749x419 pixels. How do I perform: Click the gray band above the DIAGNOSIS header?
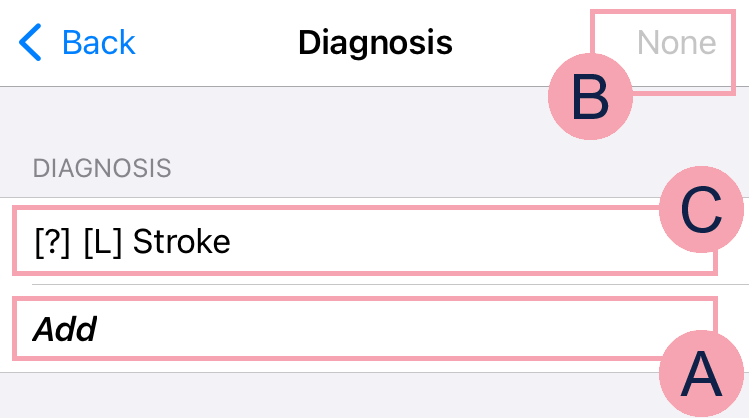coord(300,115)
